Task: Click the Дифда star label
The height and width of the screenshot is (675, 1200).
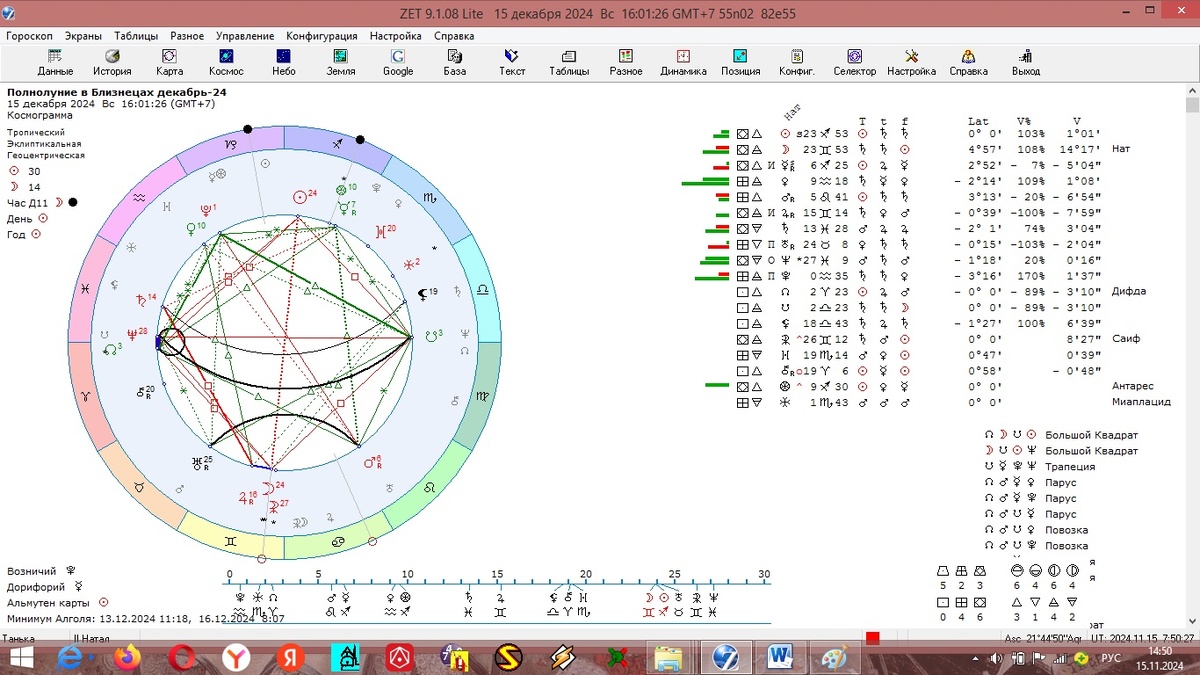Action: pyautogui.click(x=1127, y=291)
